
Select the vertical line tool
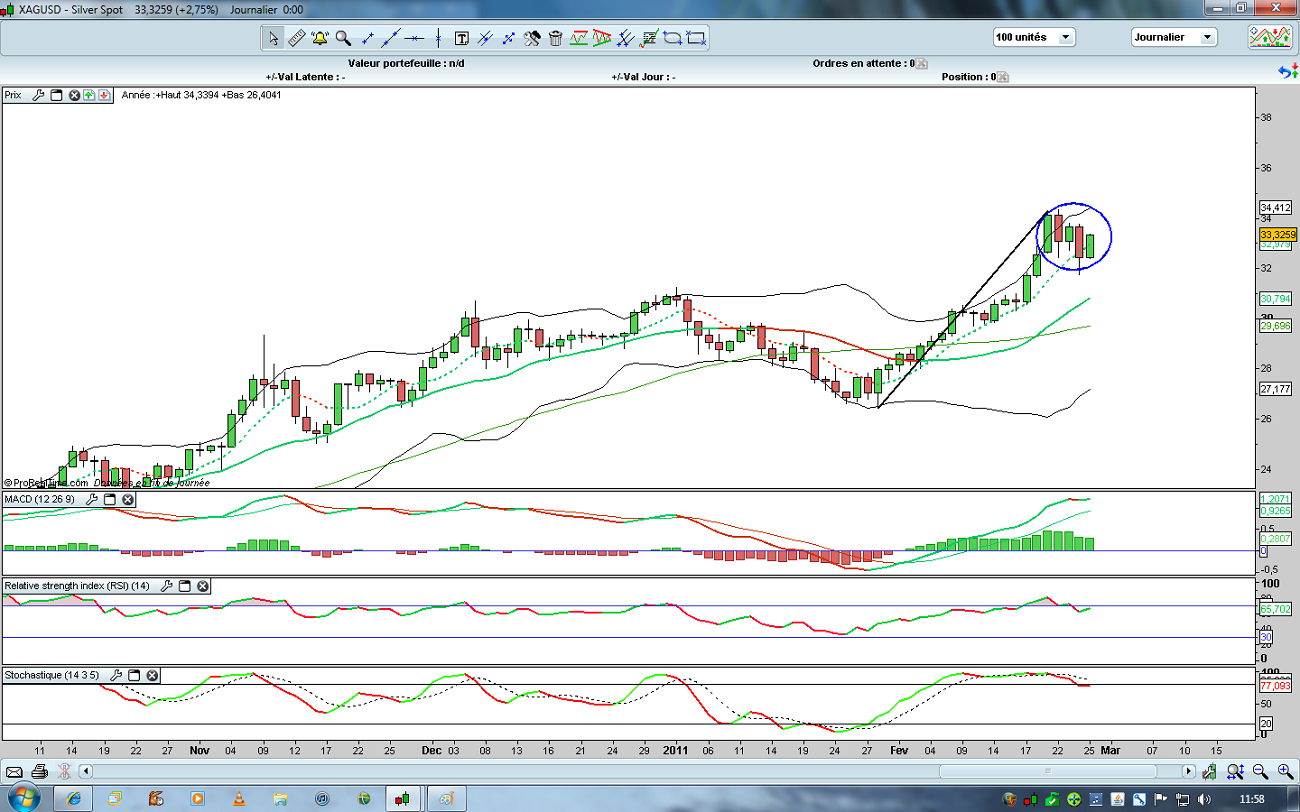437,38
